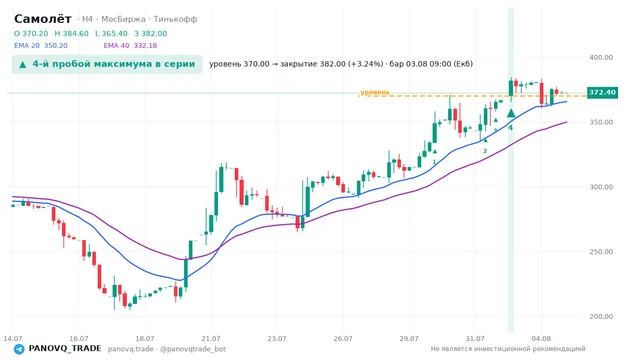Click the current price label 372.40

(602, 93)
